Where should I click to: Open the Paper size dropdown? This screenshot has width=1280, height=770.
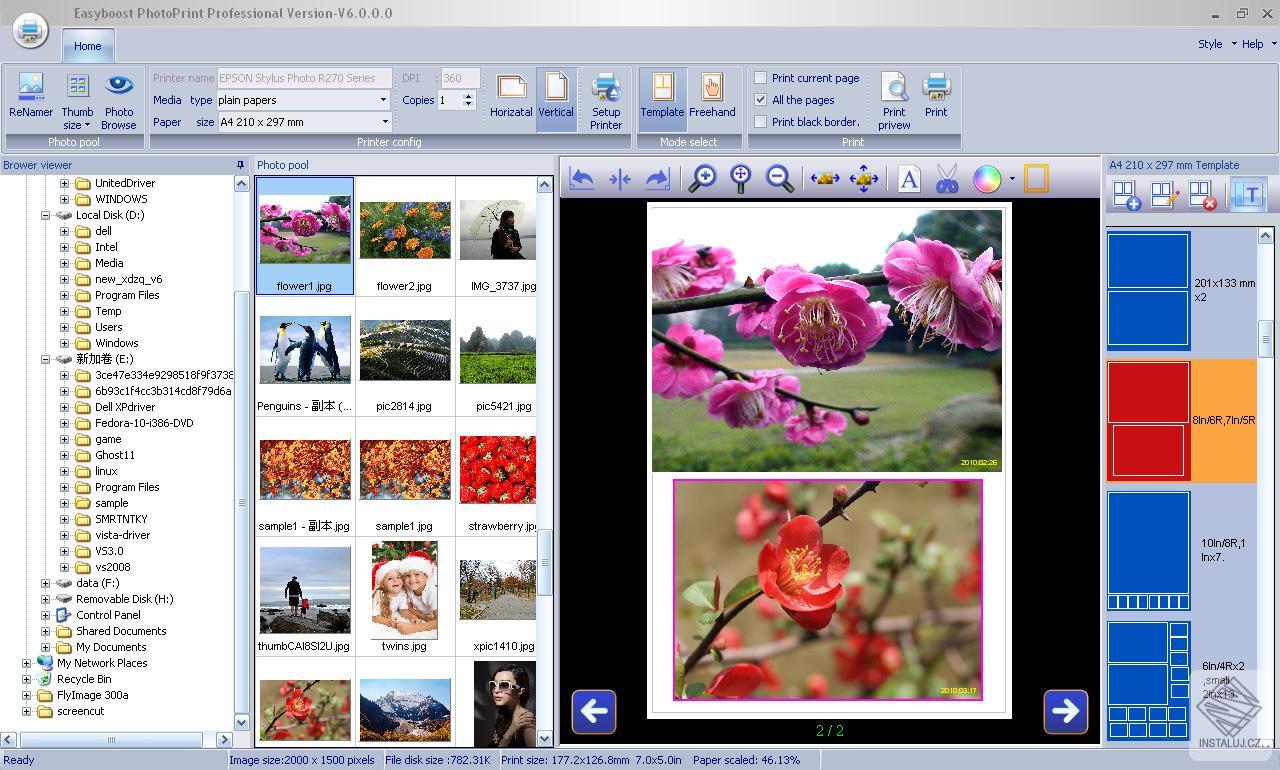click(x=384, y=121)
